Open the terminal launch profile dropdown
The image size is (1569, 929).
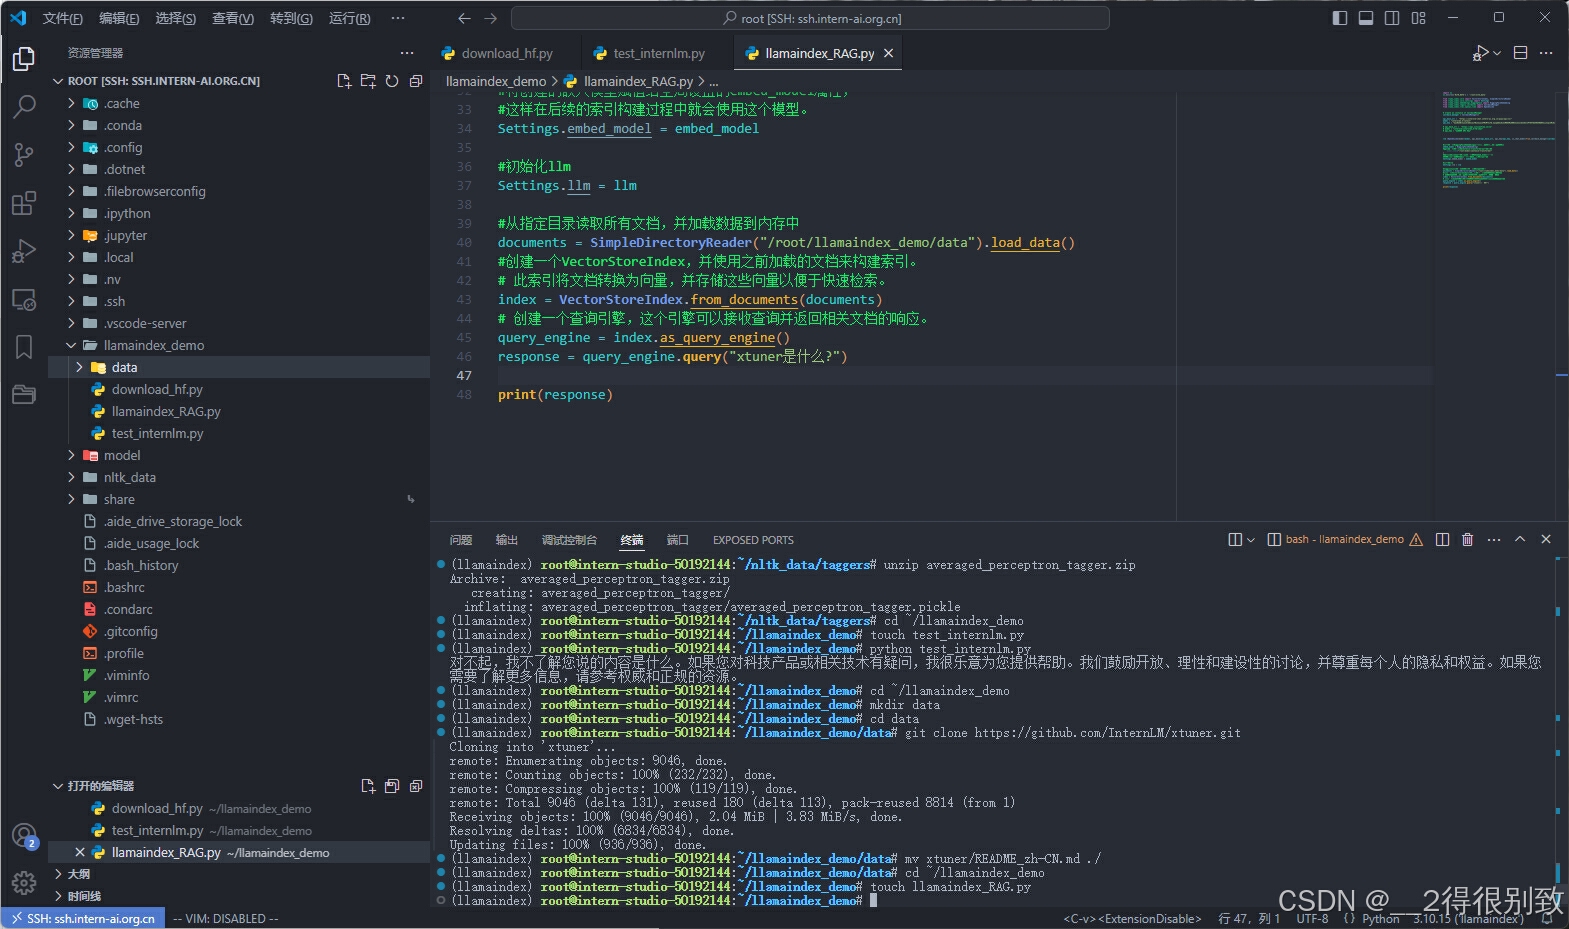click(1251, 539)
